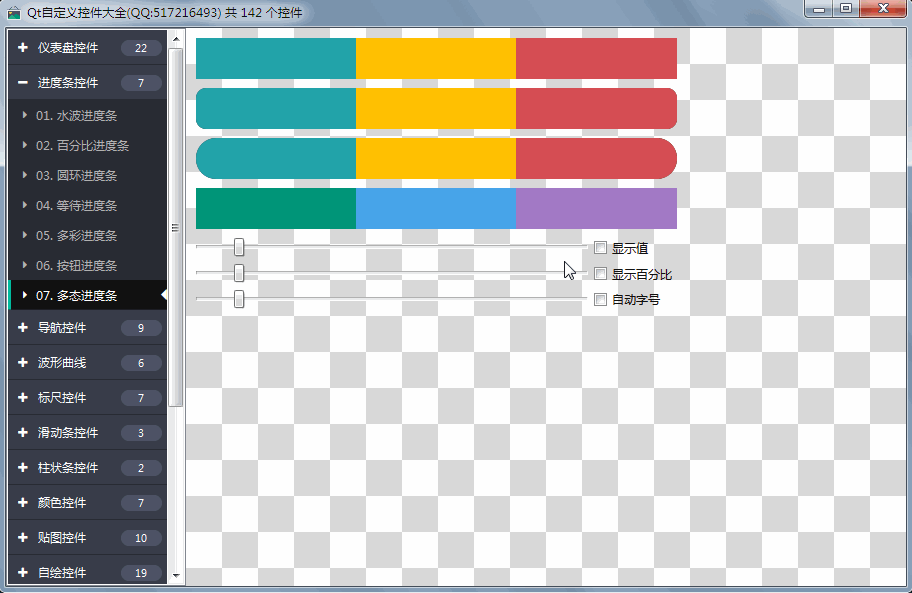Click the plus icon beside 柱状条控件

[x=22, y=468]
